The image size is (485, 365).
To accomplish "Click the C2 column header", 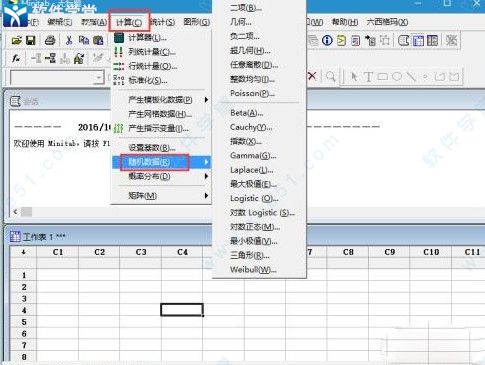I will tap(99, 252).
